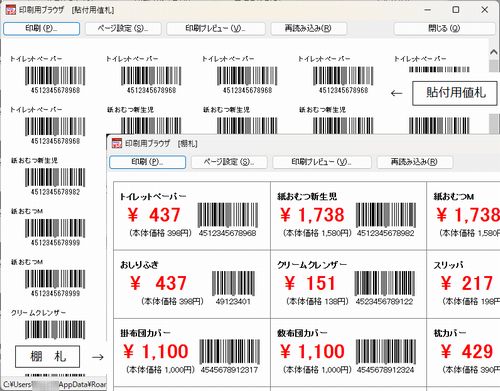
Task: Click the barcode image in クリームクレンザー shelf tag
Action: click(x=385, y=283)
